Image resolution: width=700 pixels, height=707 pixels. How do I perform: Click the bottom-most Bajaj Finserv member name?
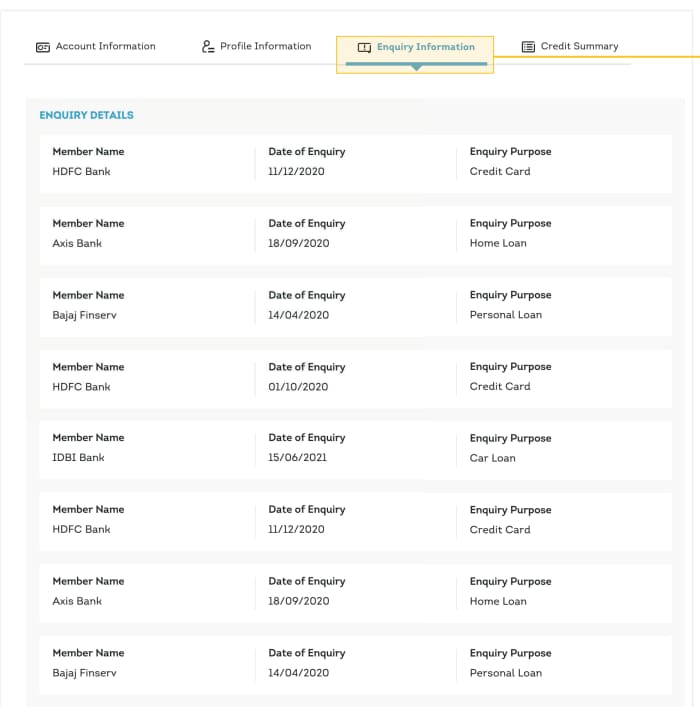click(84, 673)
